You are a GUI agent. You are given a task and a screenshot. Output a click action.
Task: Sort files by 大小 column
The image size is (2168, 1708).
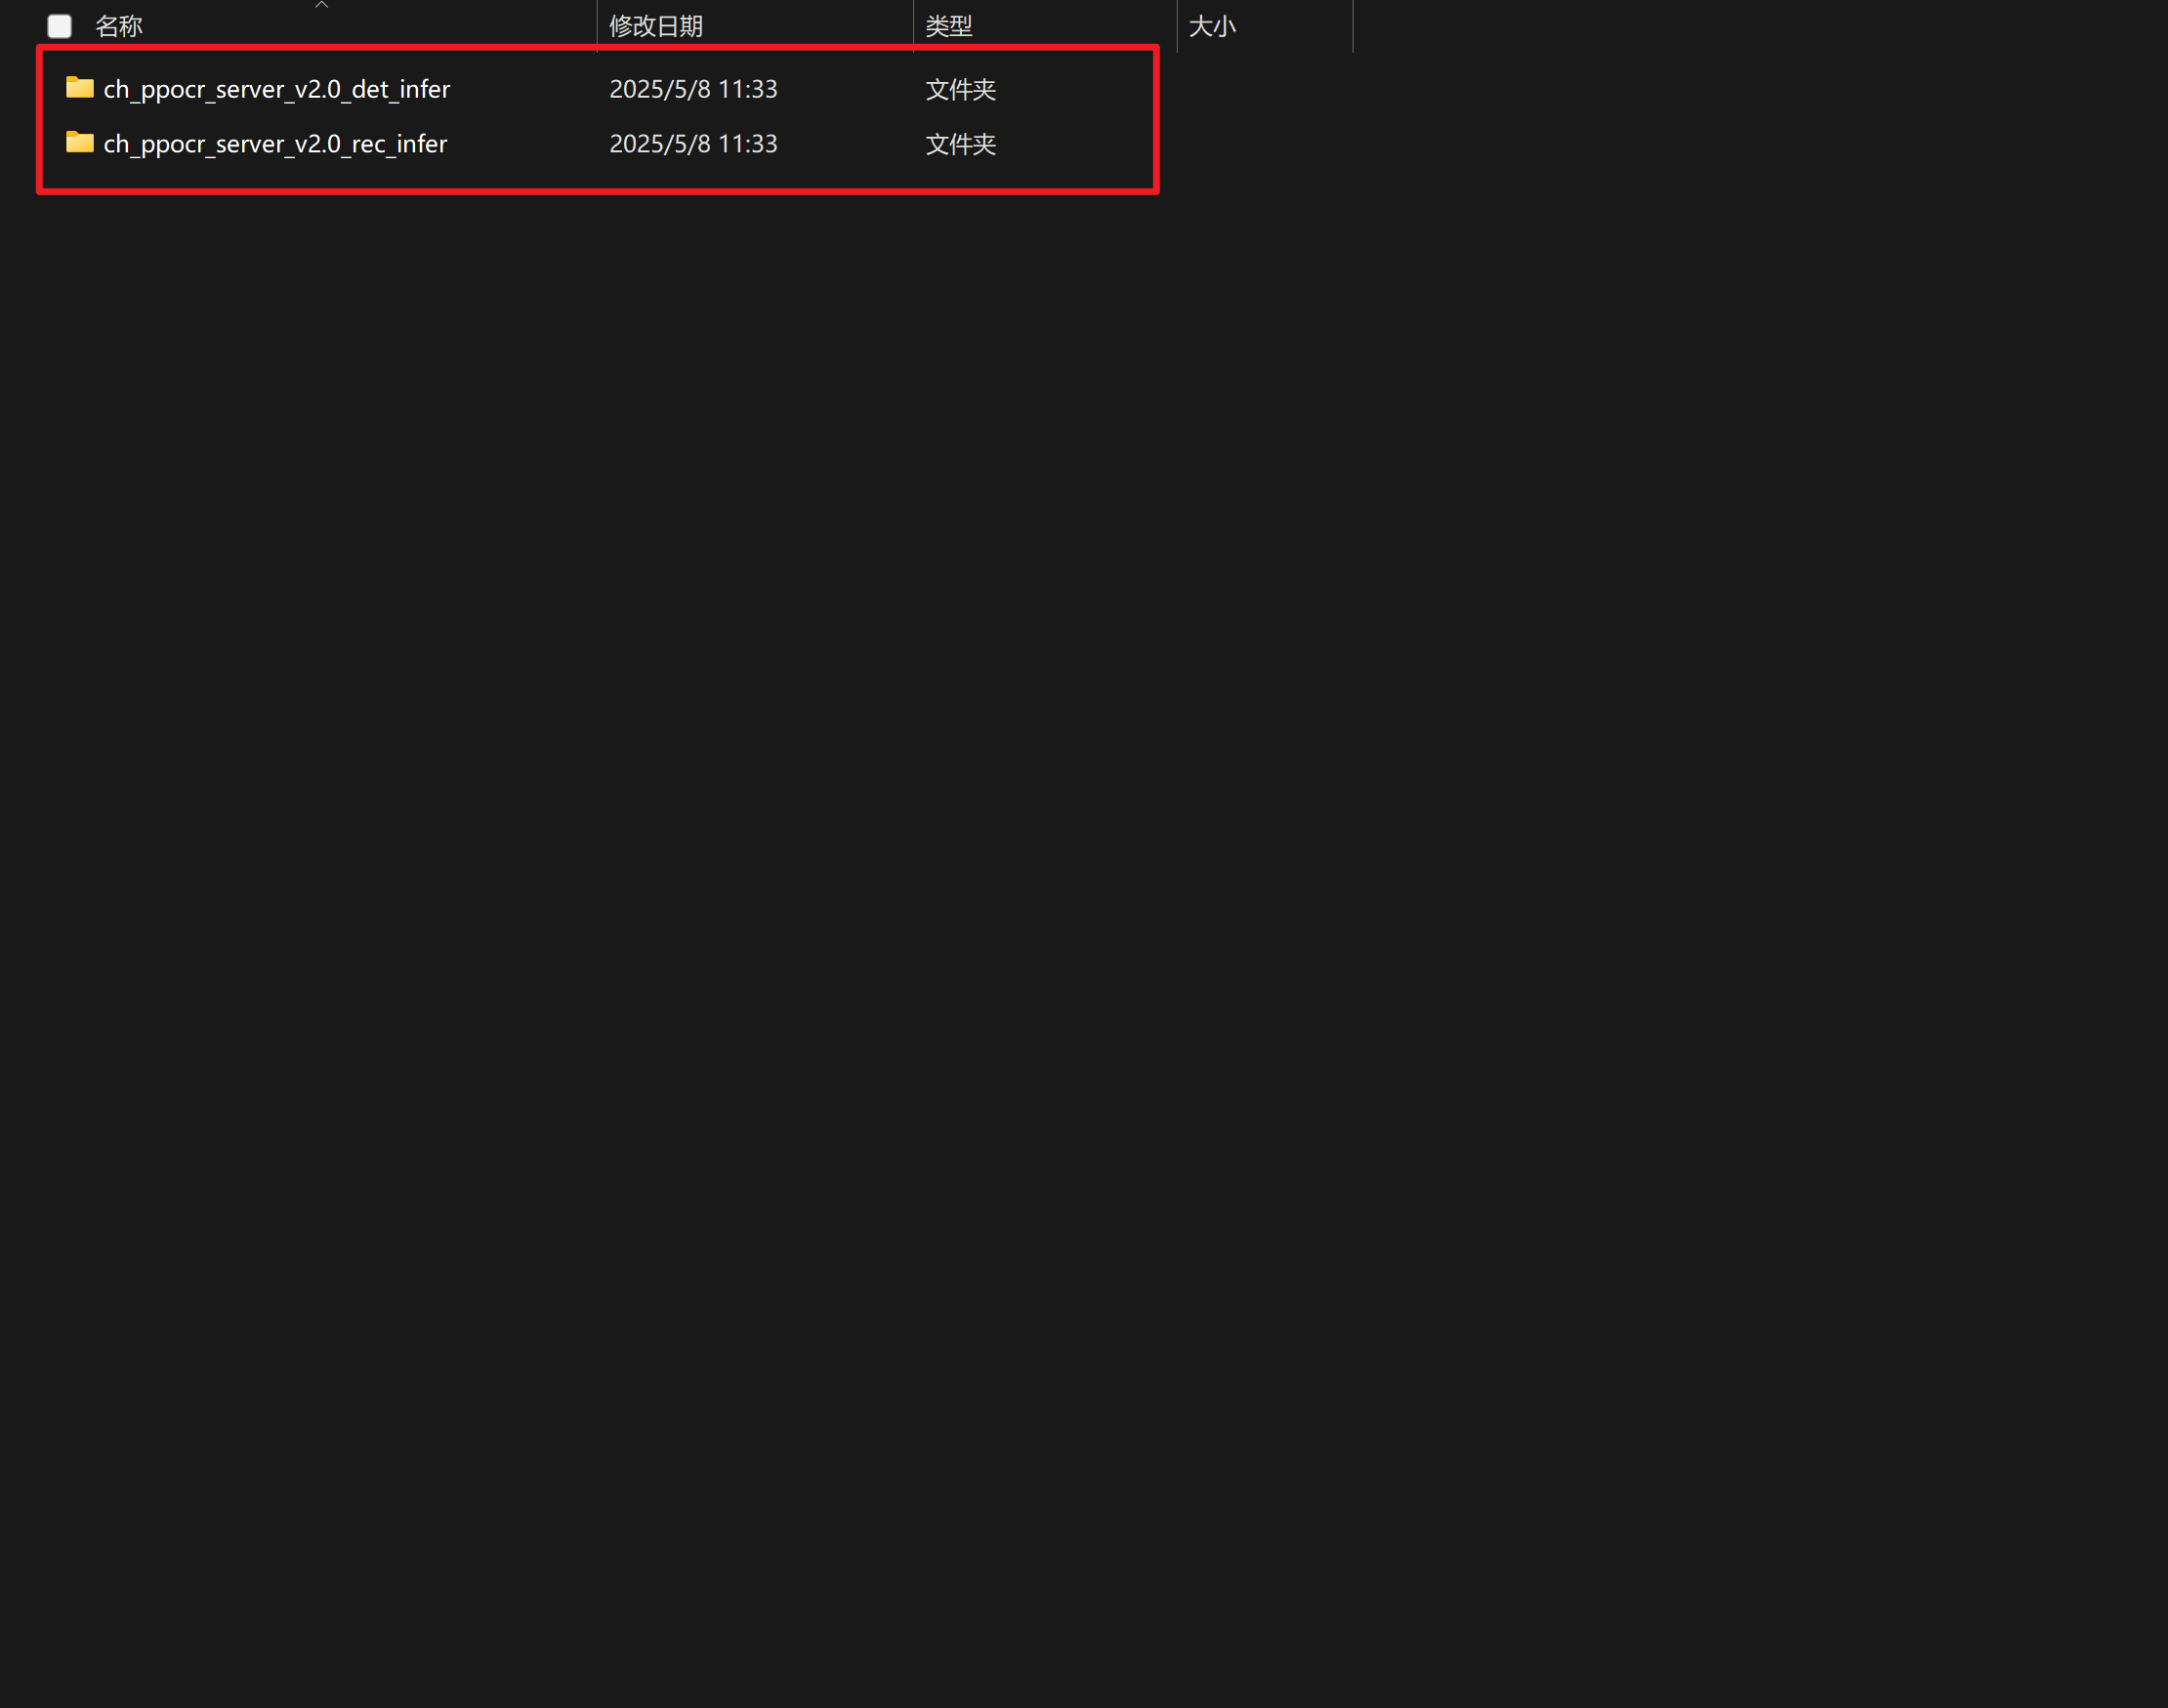tap(1212, 26)
